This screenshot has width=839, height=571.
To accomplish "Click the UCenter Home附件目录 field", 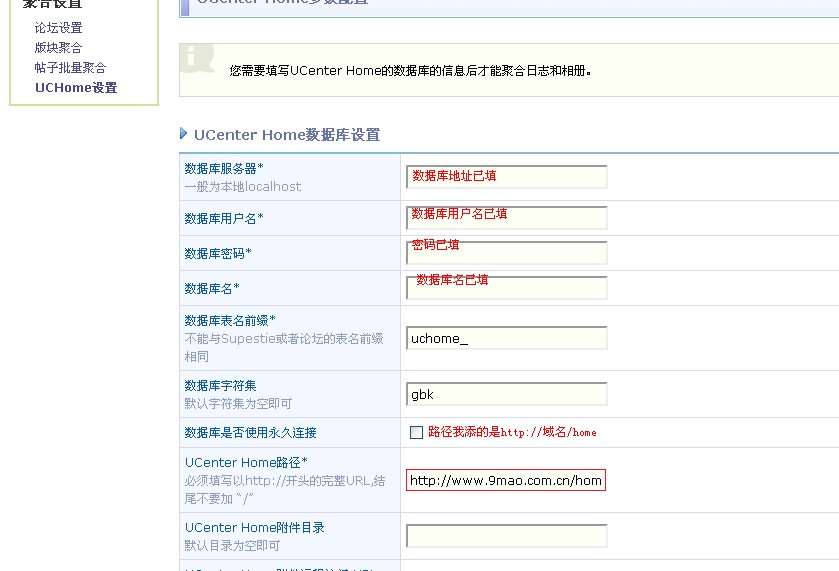I will tap(507, 536).
